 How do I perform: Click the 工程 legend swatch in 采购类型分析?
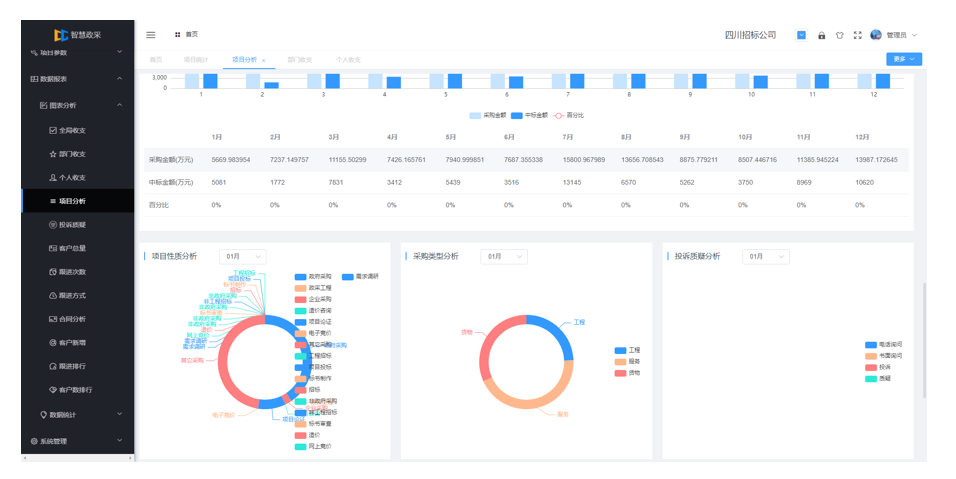[620, 351]
